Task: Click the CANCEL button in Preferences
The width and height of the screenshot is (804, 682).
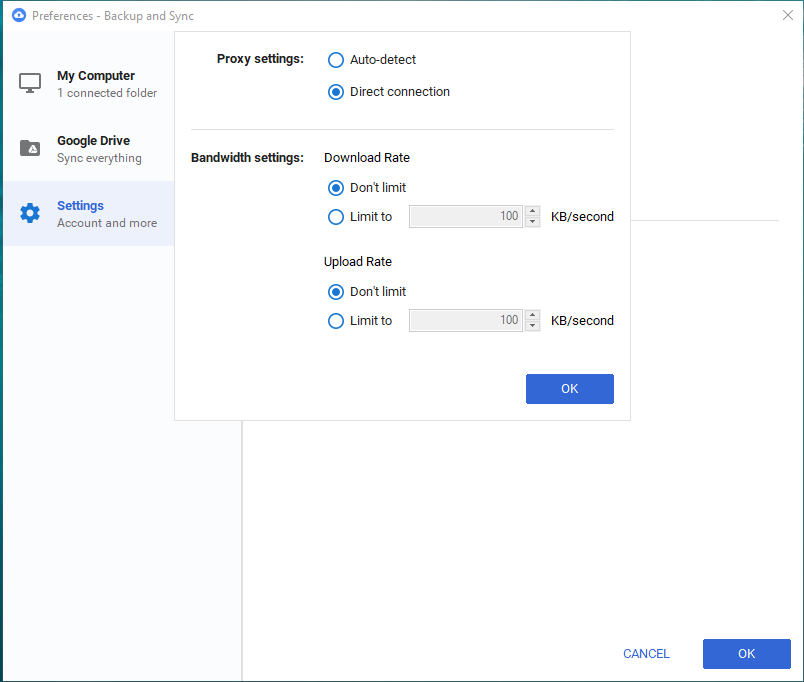Action: click(x=646, y=654)
